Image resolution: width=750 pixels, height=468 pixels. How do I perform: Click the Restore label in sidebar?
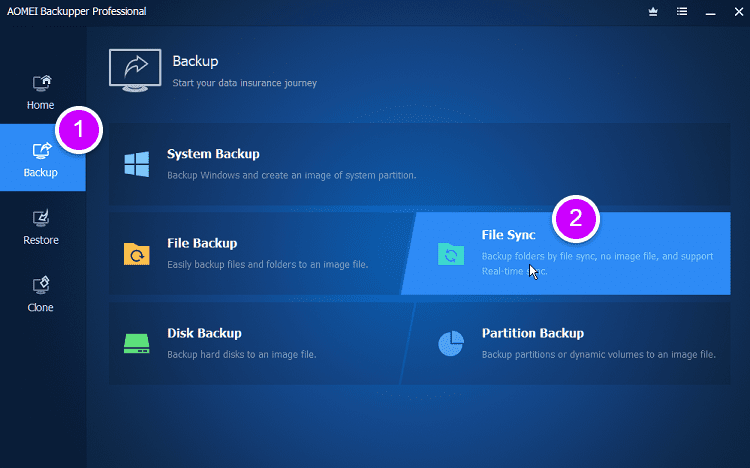click(x=41, y=240)
